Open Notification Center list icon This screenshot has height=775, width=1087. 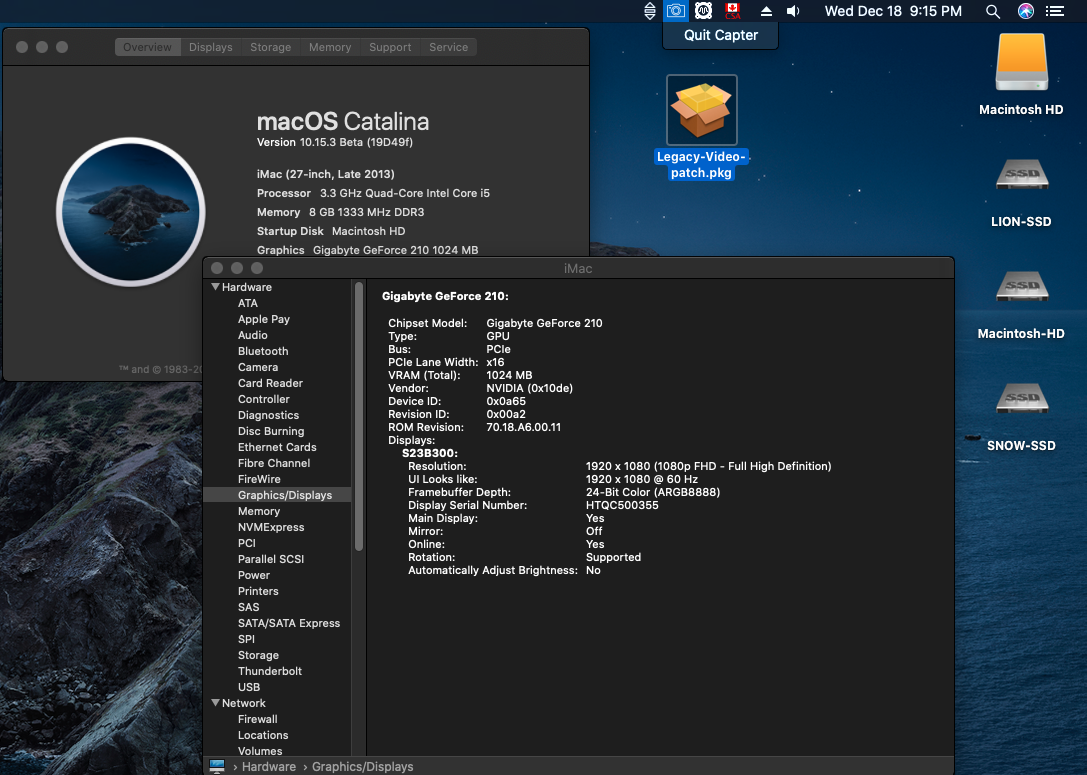[x=1055, y=11]
